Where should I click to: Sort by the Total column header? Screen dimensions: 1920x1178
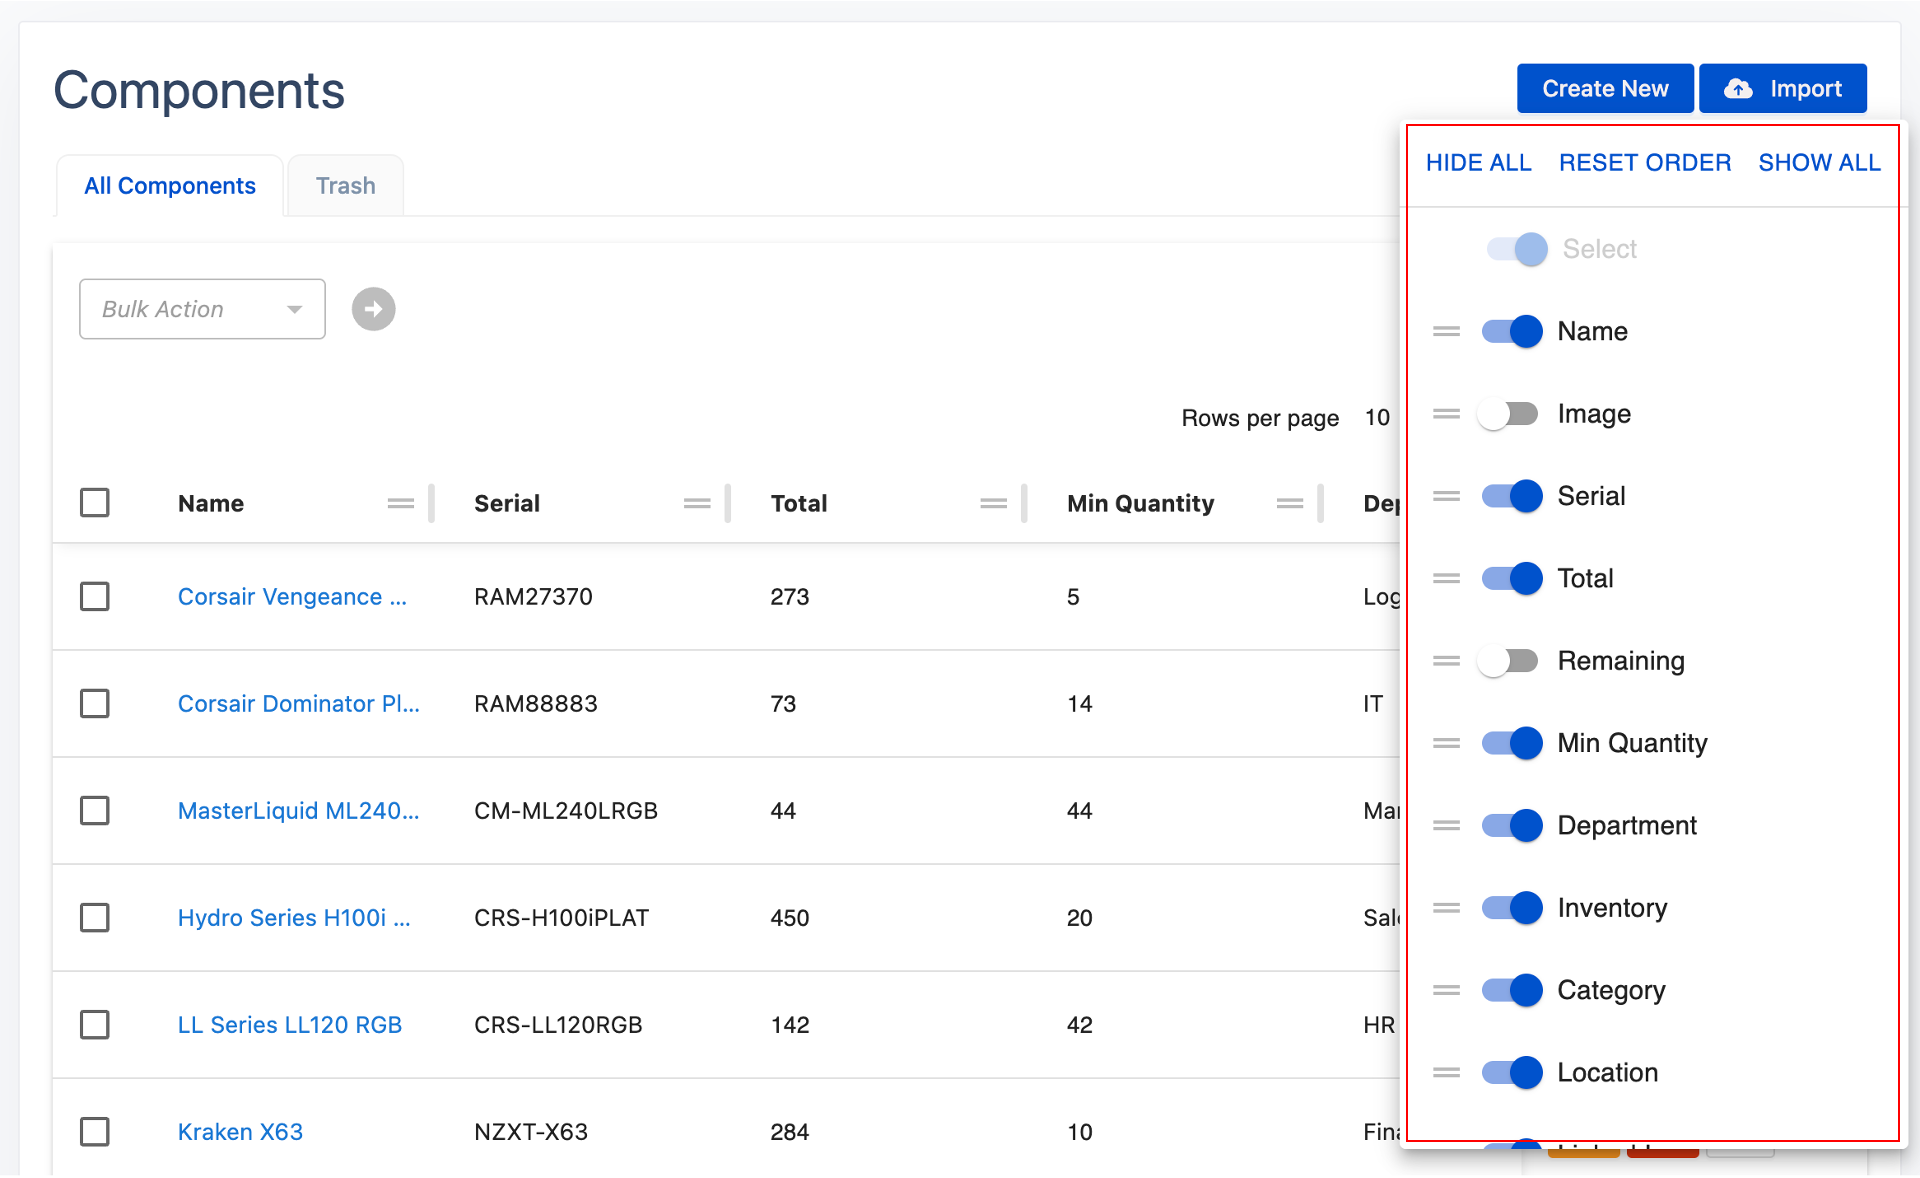point(799,504)
